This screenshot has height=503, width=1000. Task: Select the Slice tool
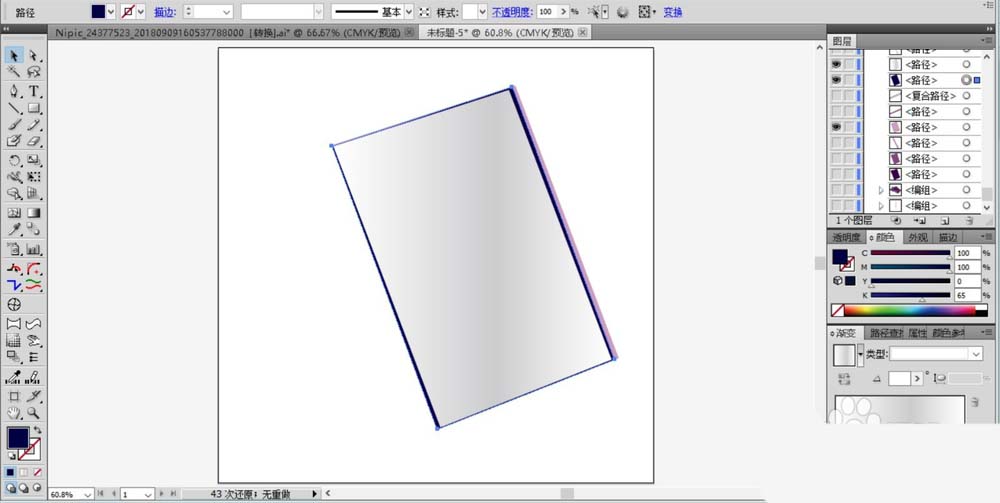pos(34,396)
